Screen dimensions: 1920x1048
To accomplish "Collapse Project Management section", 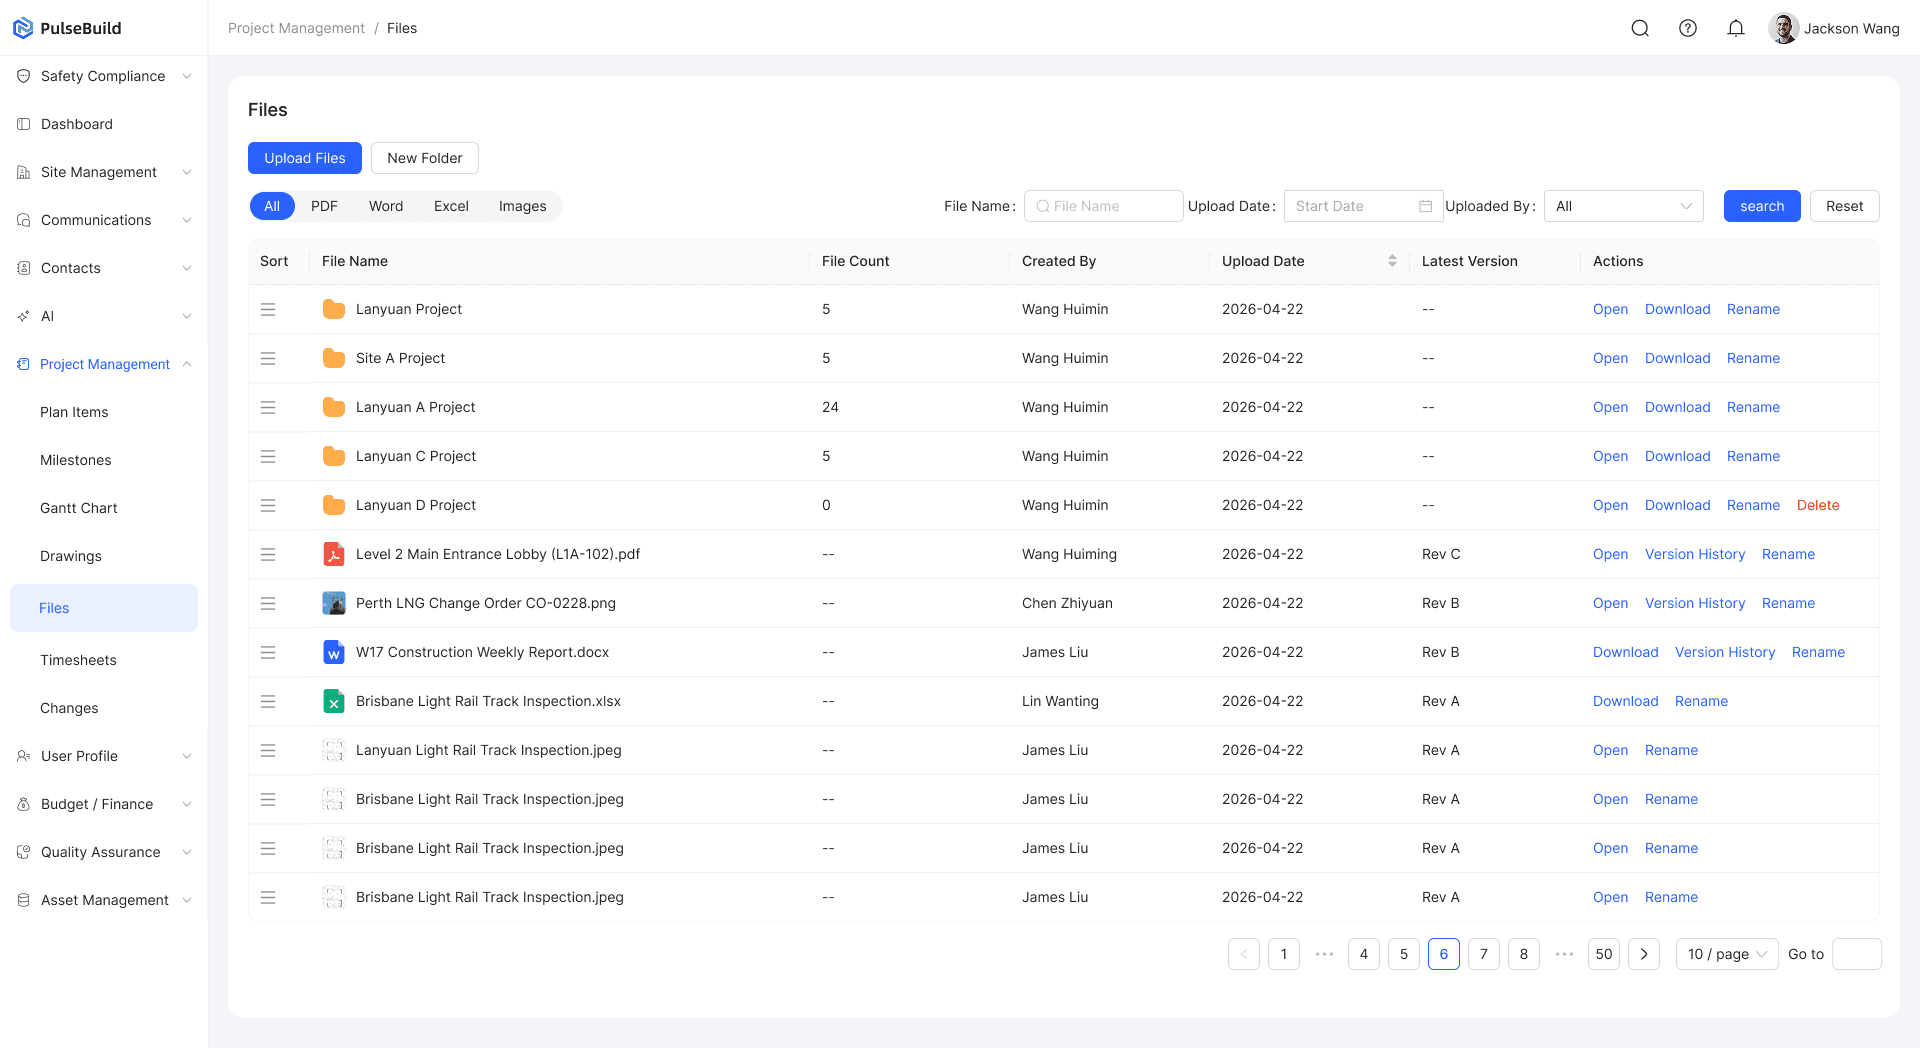I will coord(187,364).
